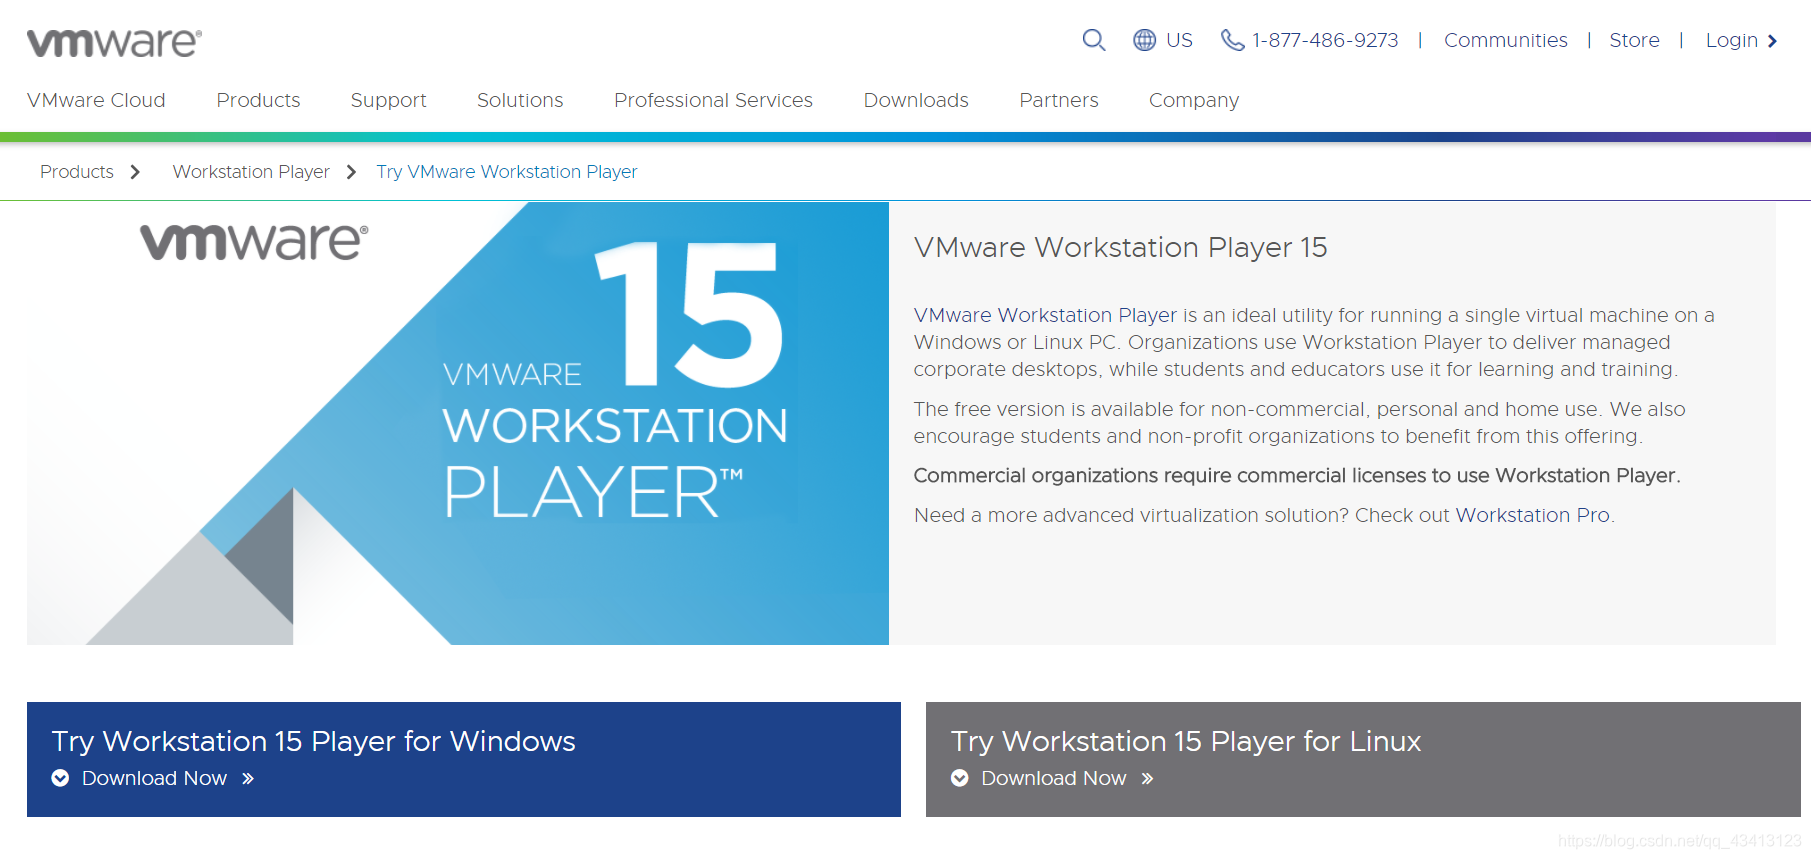The width and height of the screenshot is (1811, 859).
Task: Open the VMware Cloud menu
Action: click(96, 100)
